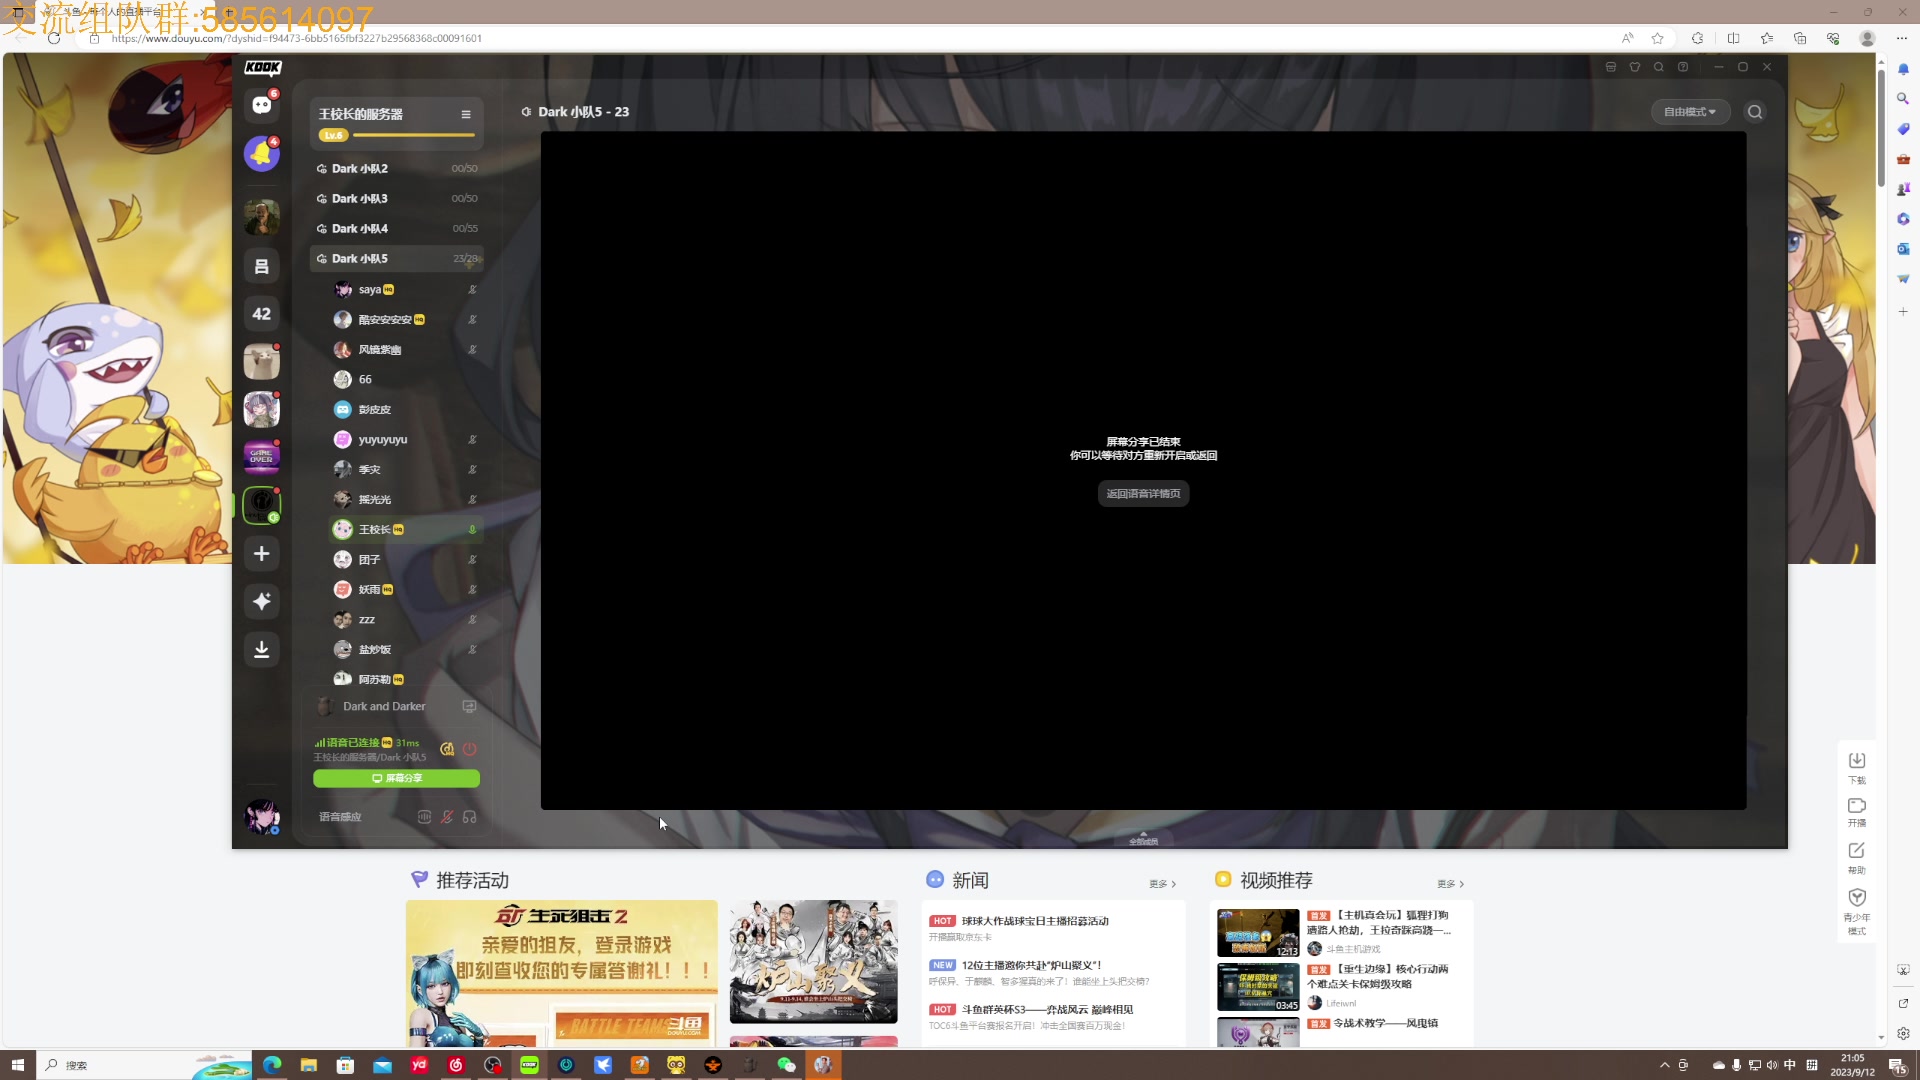Click the server level Lv.6 progress bar
The height and width of the screenshot is (1080, 1920).
[397, 135]
